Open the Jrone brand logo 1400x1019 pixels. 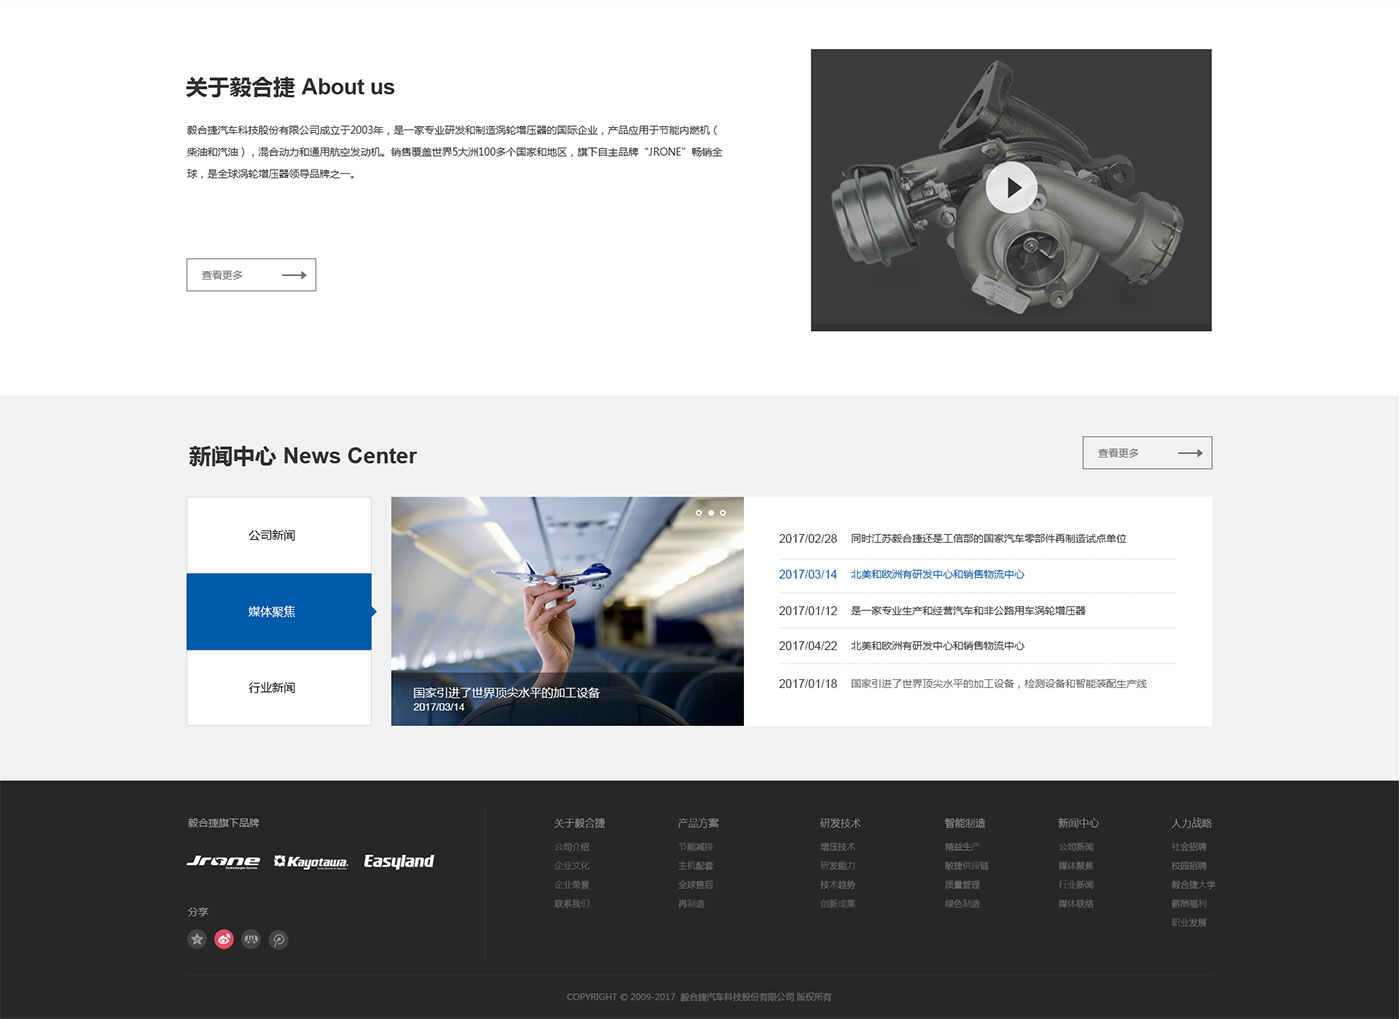(x=223, y=861)
